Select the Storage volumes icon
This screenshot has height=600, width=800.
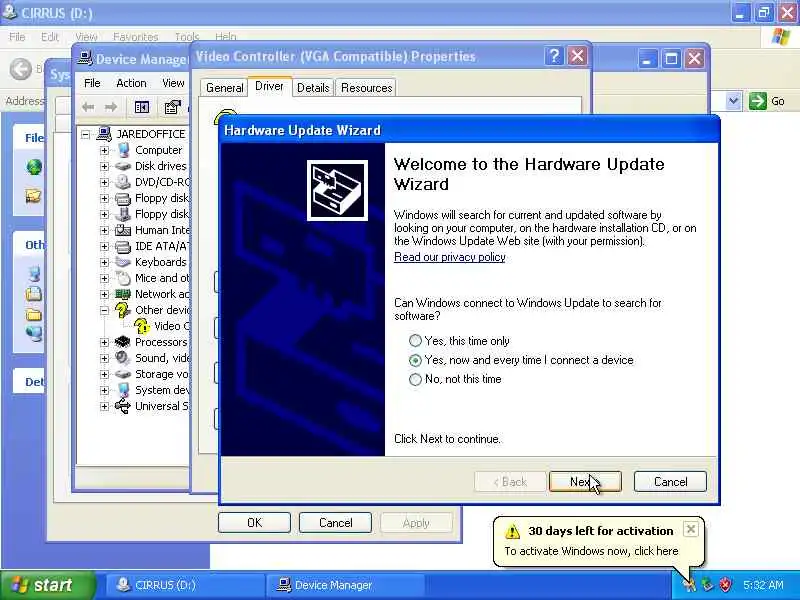point(123,374)
